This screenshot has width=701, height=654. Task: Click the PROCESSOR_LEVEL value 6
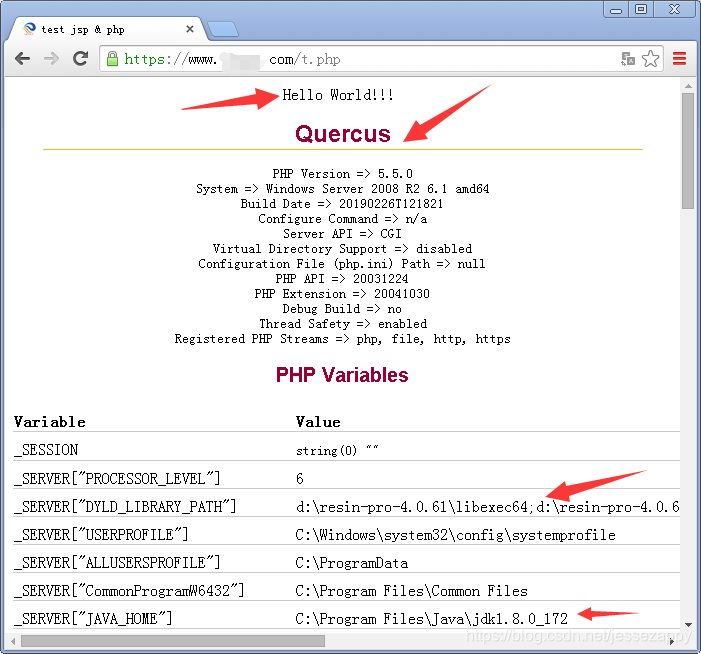pyautogui.click(x=300, y=478)
